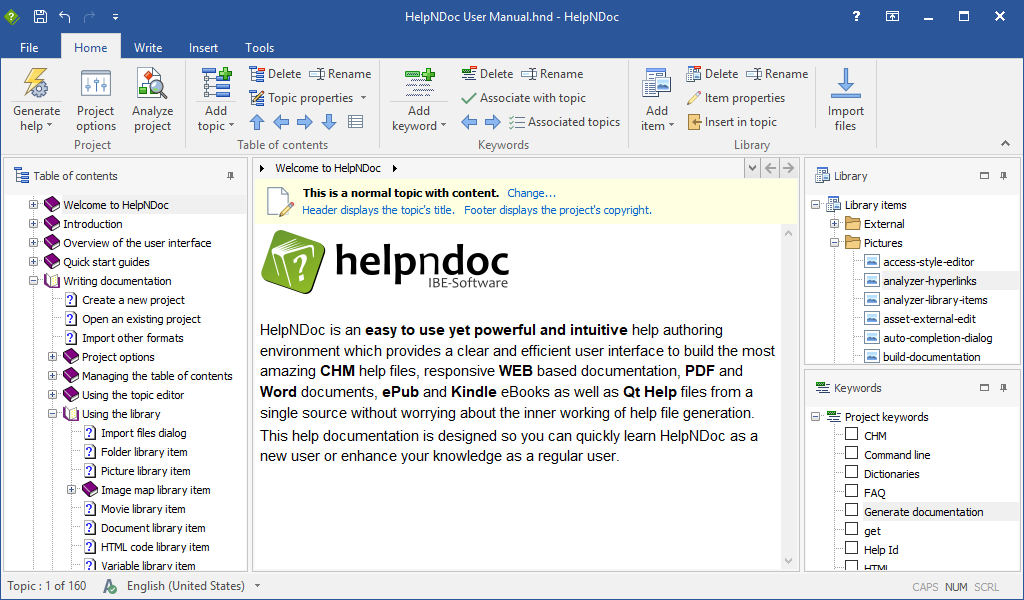The image size is (1024, 600).
Task: Move topic up with up arrow
Action: pyautogui.click(x=257, y=121)
